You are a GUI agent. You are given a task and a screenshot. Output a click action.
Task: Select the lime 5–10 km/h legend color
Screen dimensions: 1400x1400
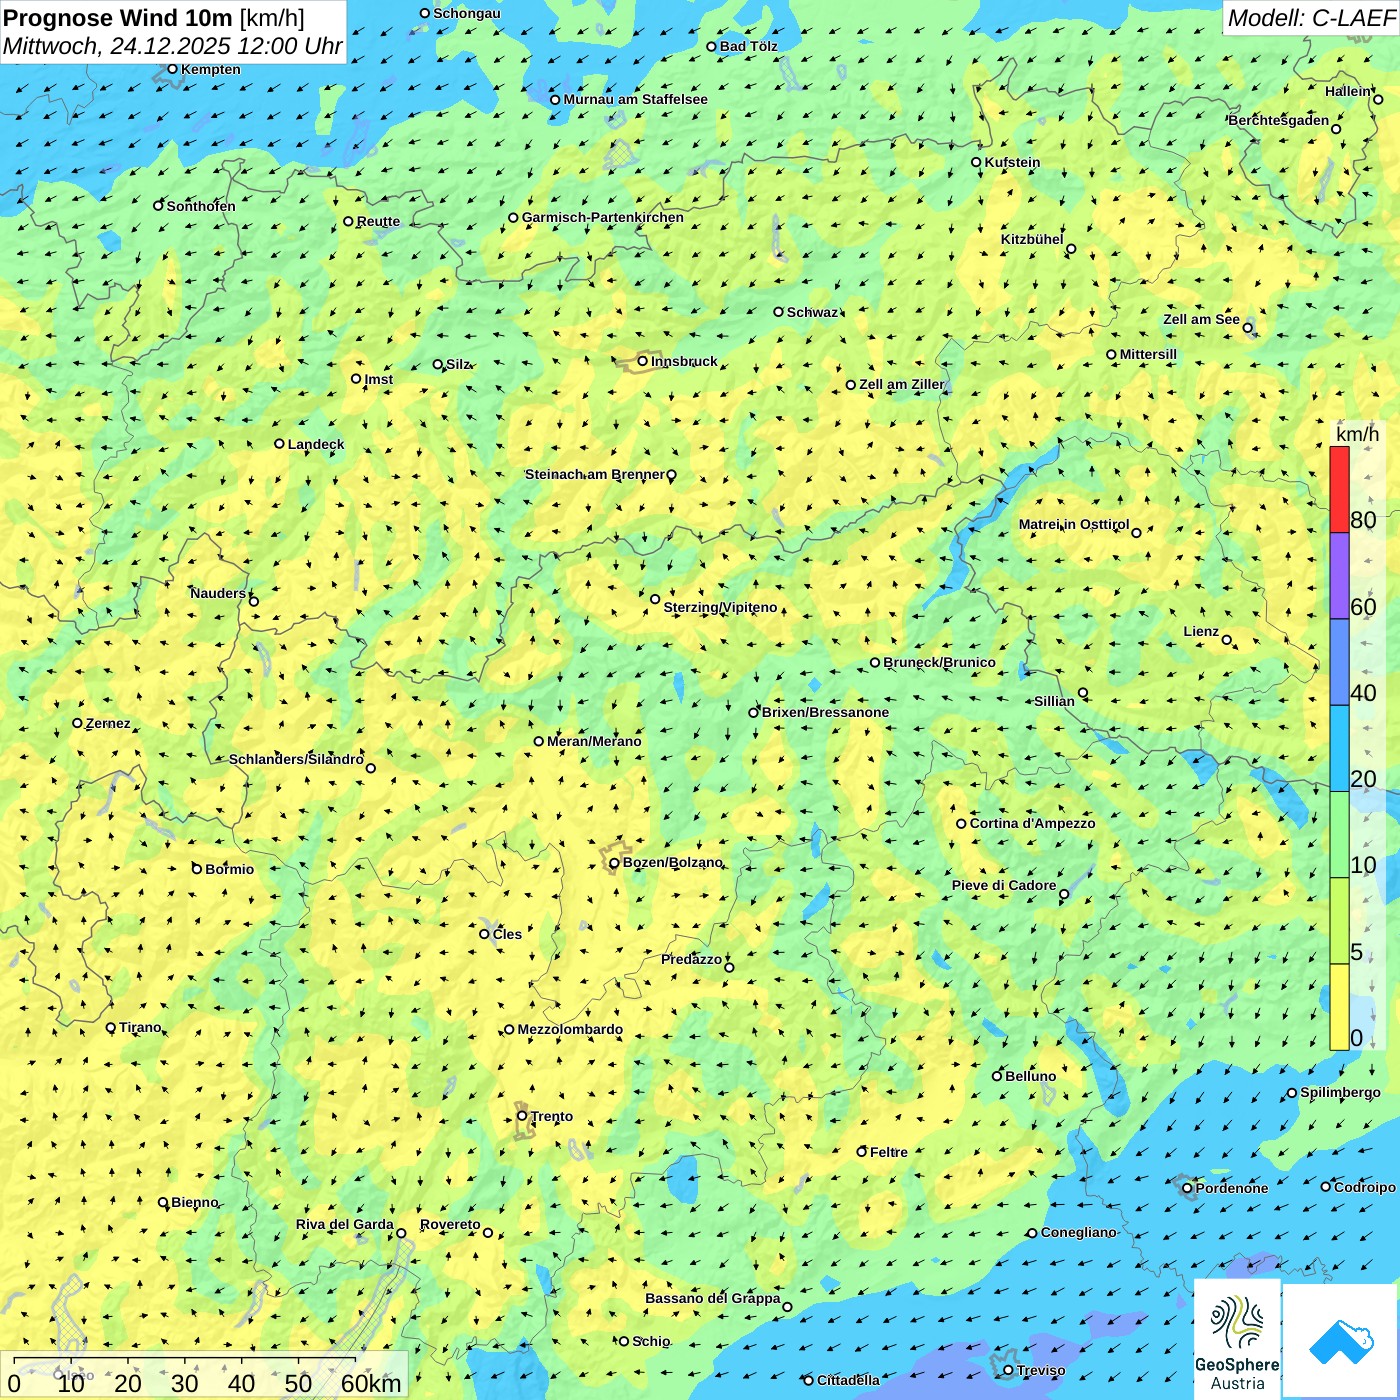click(x=1339, y=921)
